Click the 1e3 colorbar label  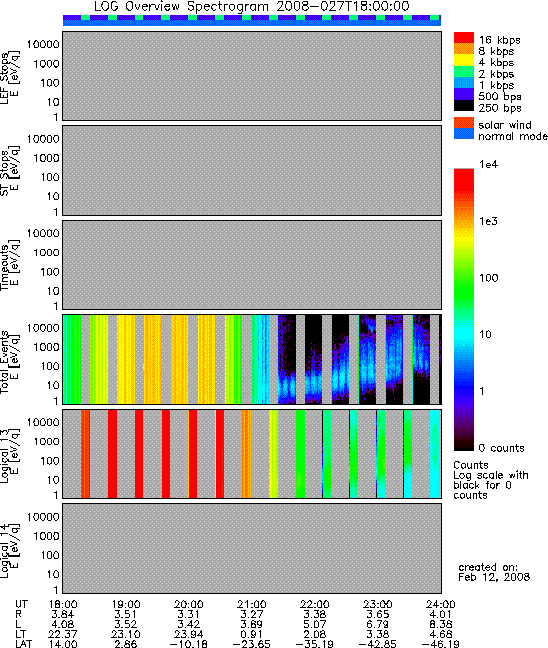click(x=488, y=221)
